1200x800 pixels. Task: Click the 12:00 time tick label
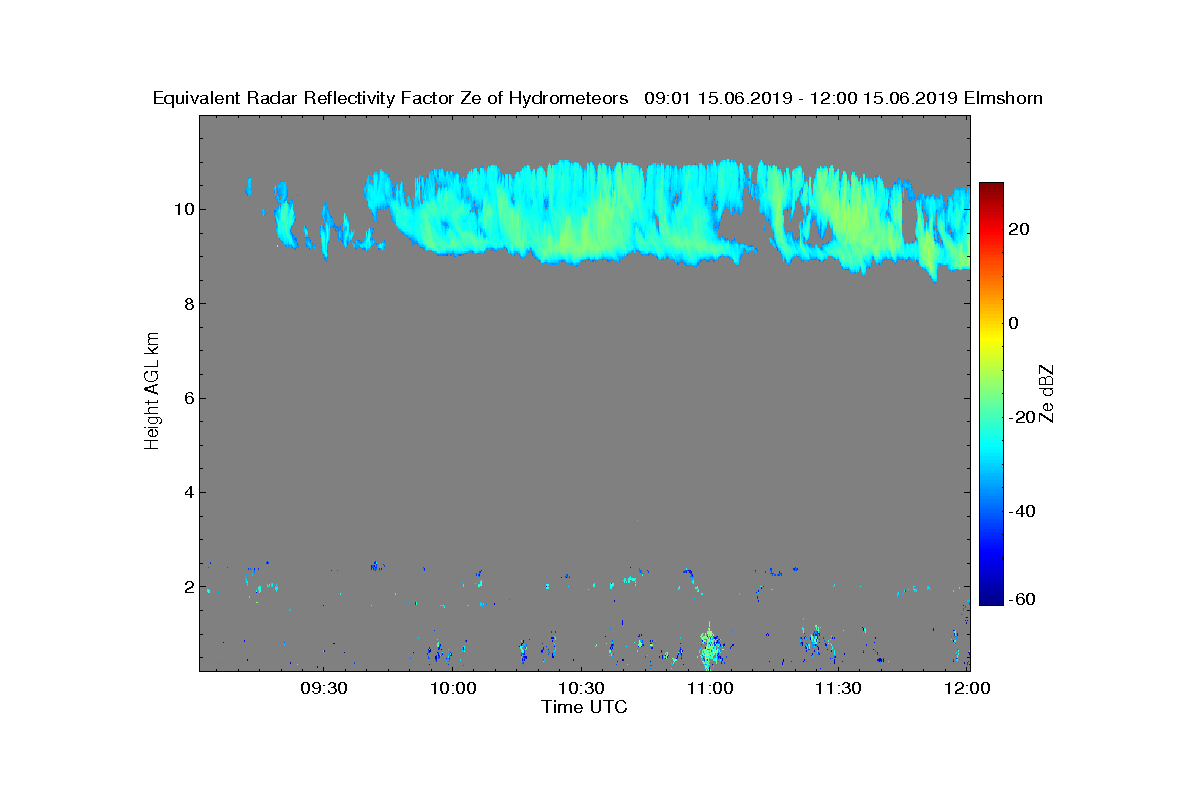pyautogui.click(x=967, y=689)
